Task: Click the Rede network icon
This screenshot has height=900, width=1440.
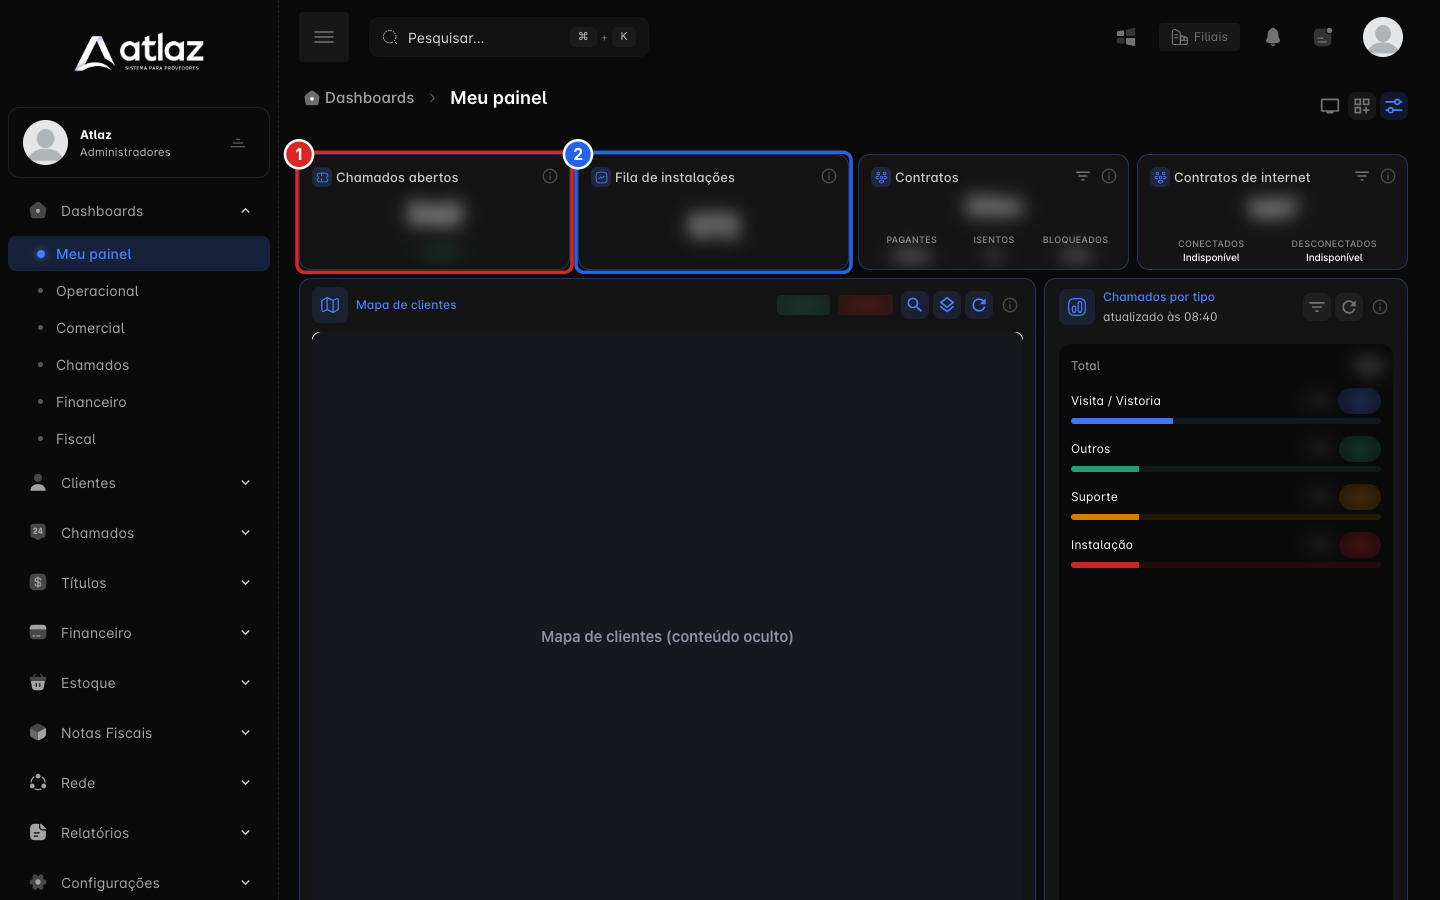Action: (38, 782)
